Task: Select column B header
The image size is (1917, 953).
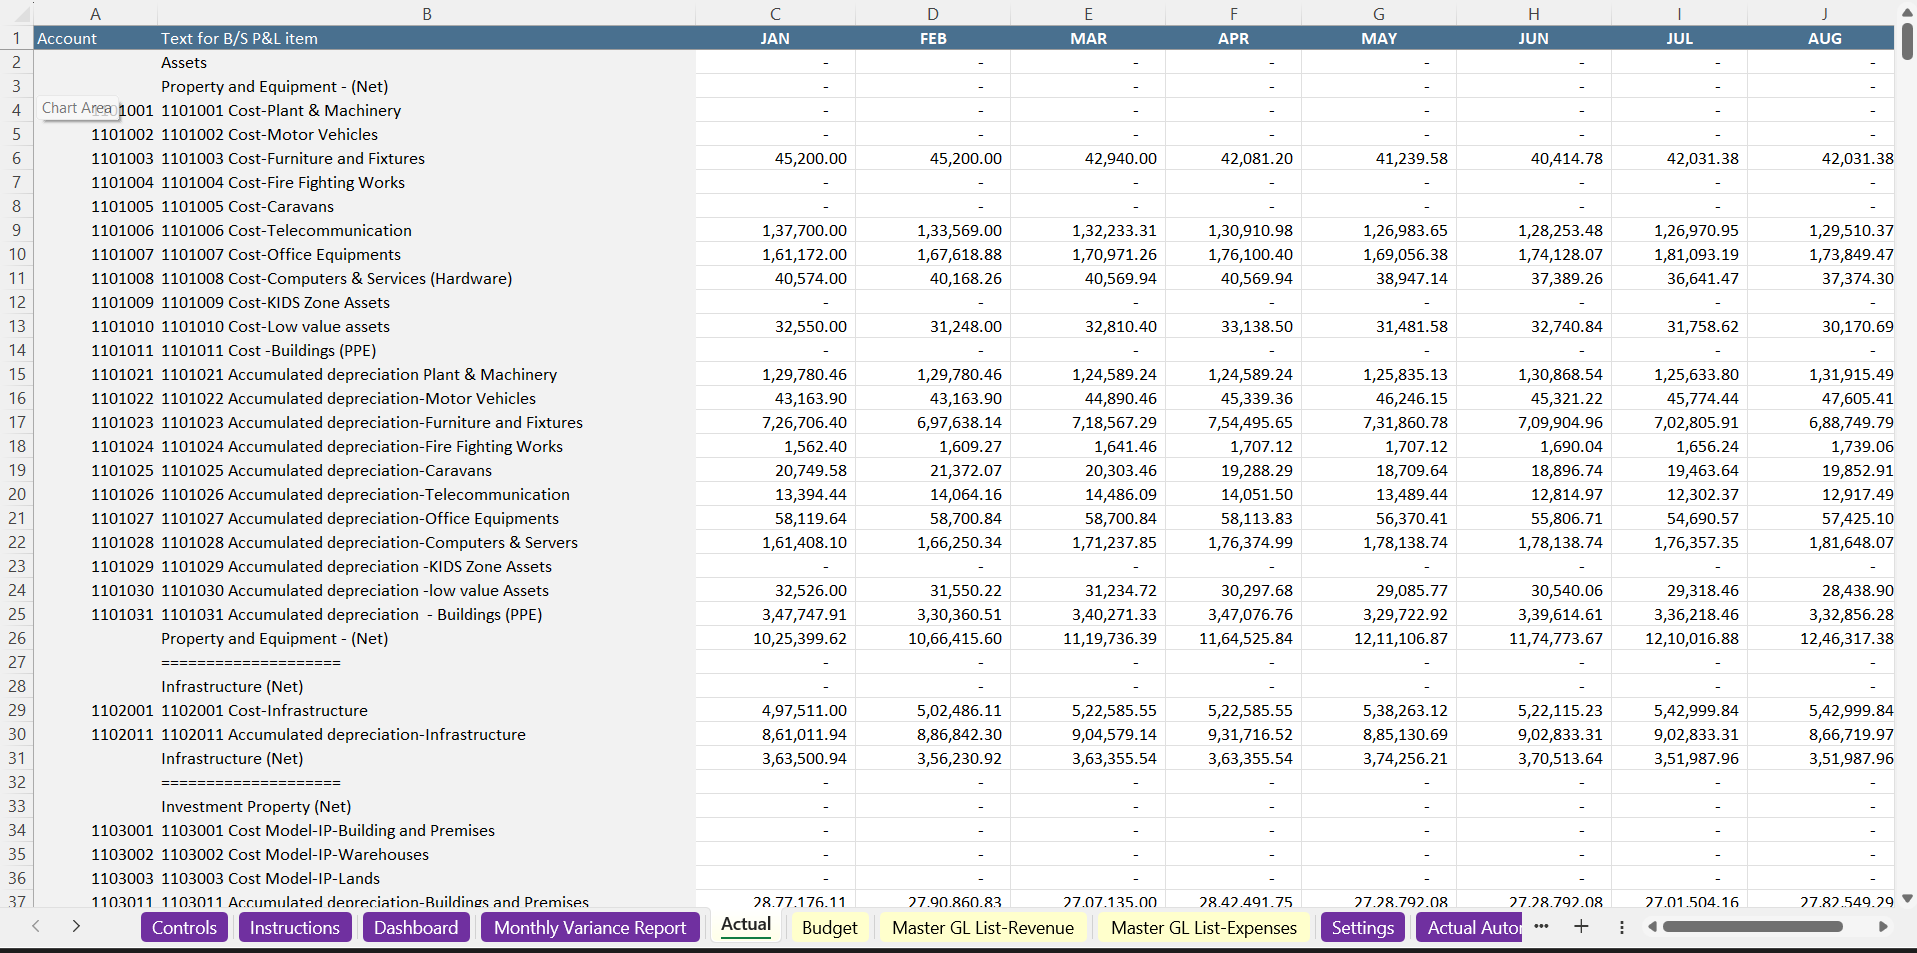Action: coord(426,14)
